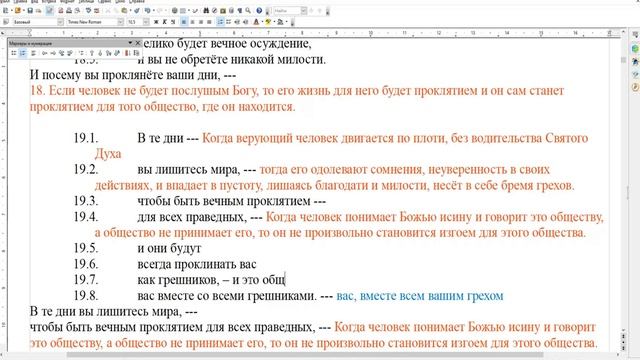Screen dimensions: 640x360
Task: Toggle Edit mode icon in standard toolbar
Action: tap(49, 11)
